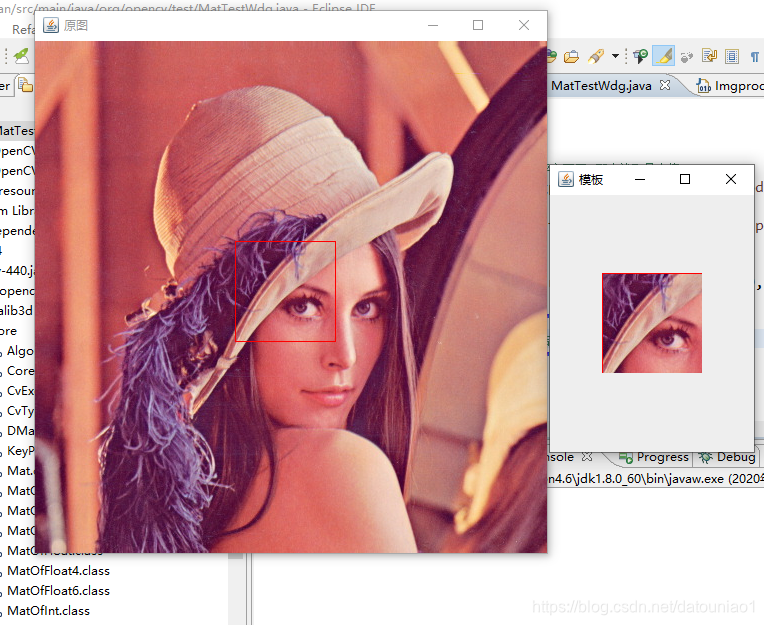Image resolution: width=764 pixels, height=625 pixels.
Task: Click the Search pen-shaped icon in the Eclipse toolbar
Action: click(x=596, y=57)
